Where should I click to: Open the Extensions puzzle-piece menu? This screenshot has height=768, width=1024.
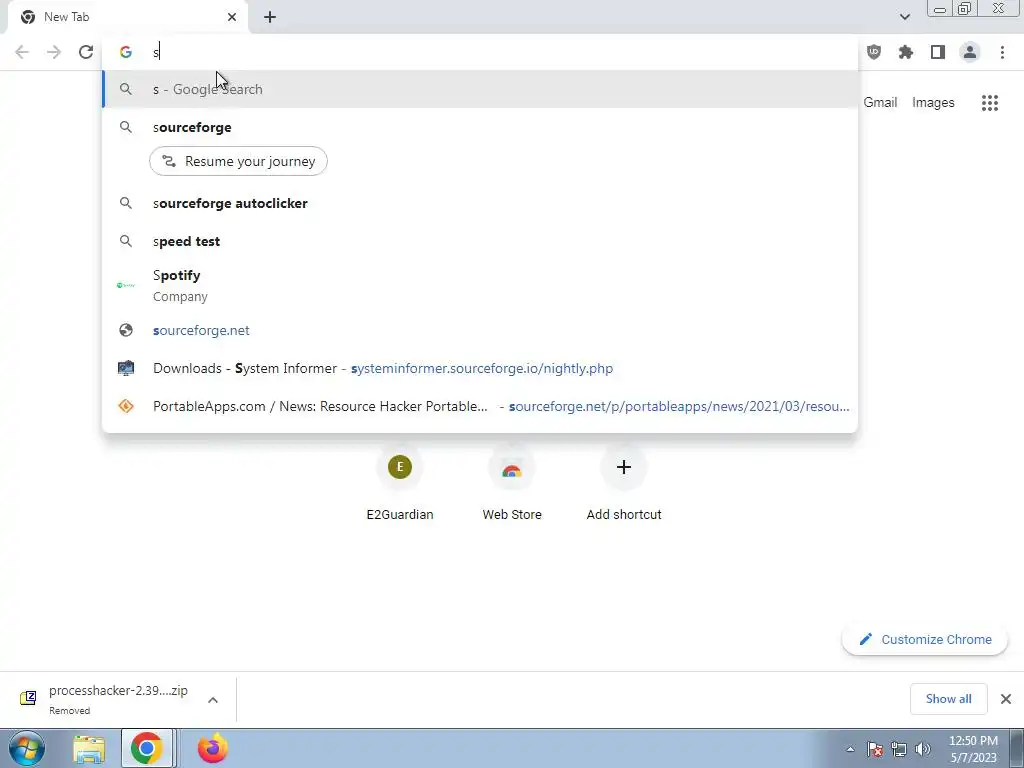pos(906,52)
